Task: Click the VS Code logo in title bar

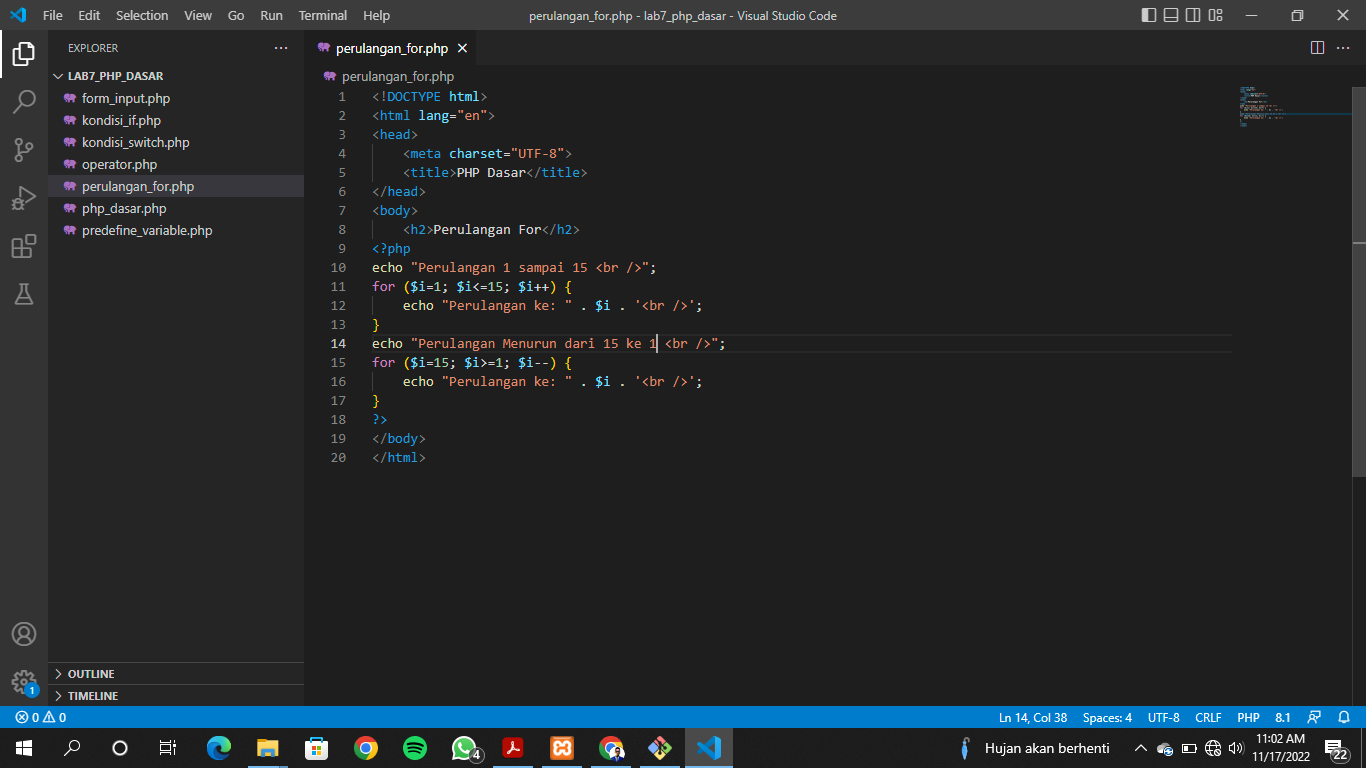Action: 18,15
